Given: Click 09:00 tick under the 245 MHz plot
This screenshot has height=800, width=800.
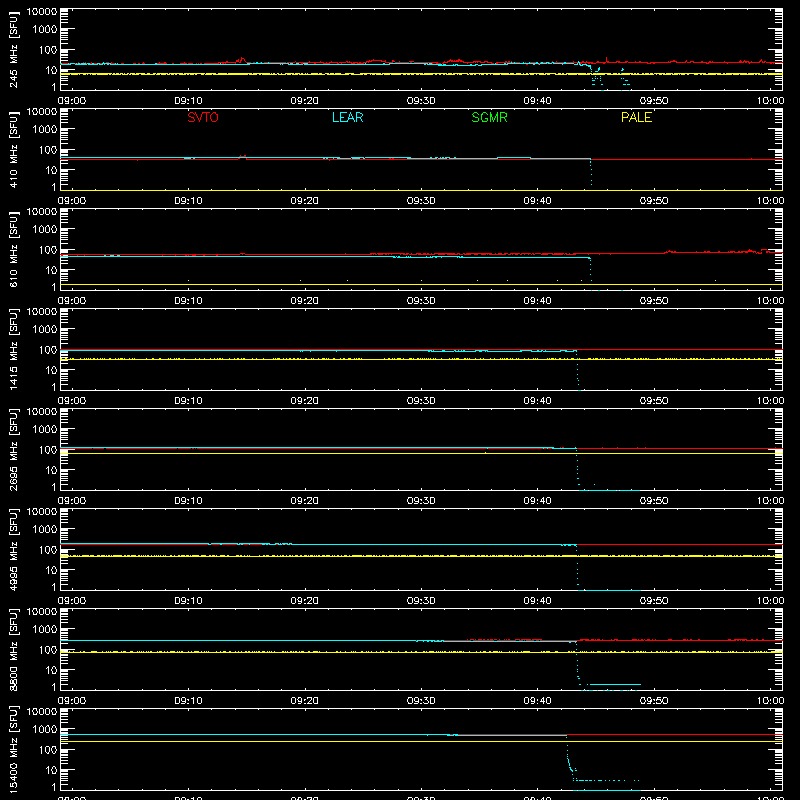Looking at the screenshot, I should point(72,101).
